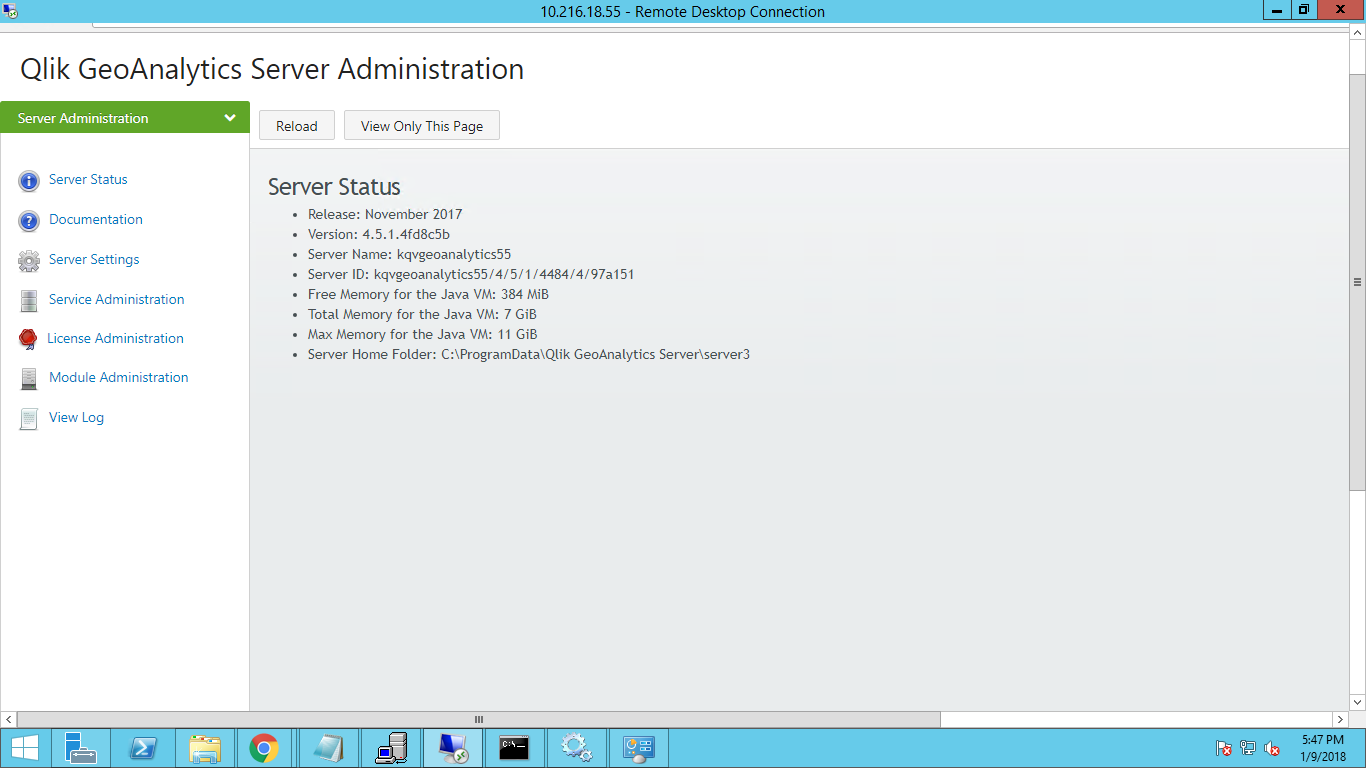Screen dimensions: 1366x768
Task: Open the License Administration link
Action: pos(115,338)
